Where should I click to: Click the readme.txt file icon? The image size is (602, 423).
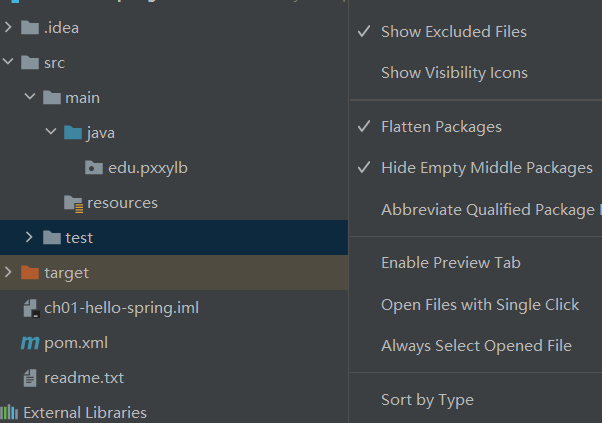tap(30, 378)
